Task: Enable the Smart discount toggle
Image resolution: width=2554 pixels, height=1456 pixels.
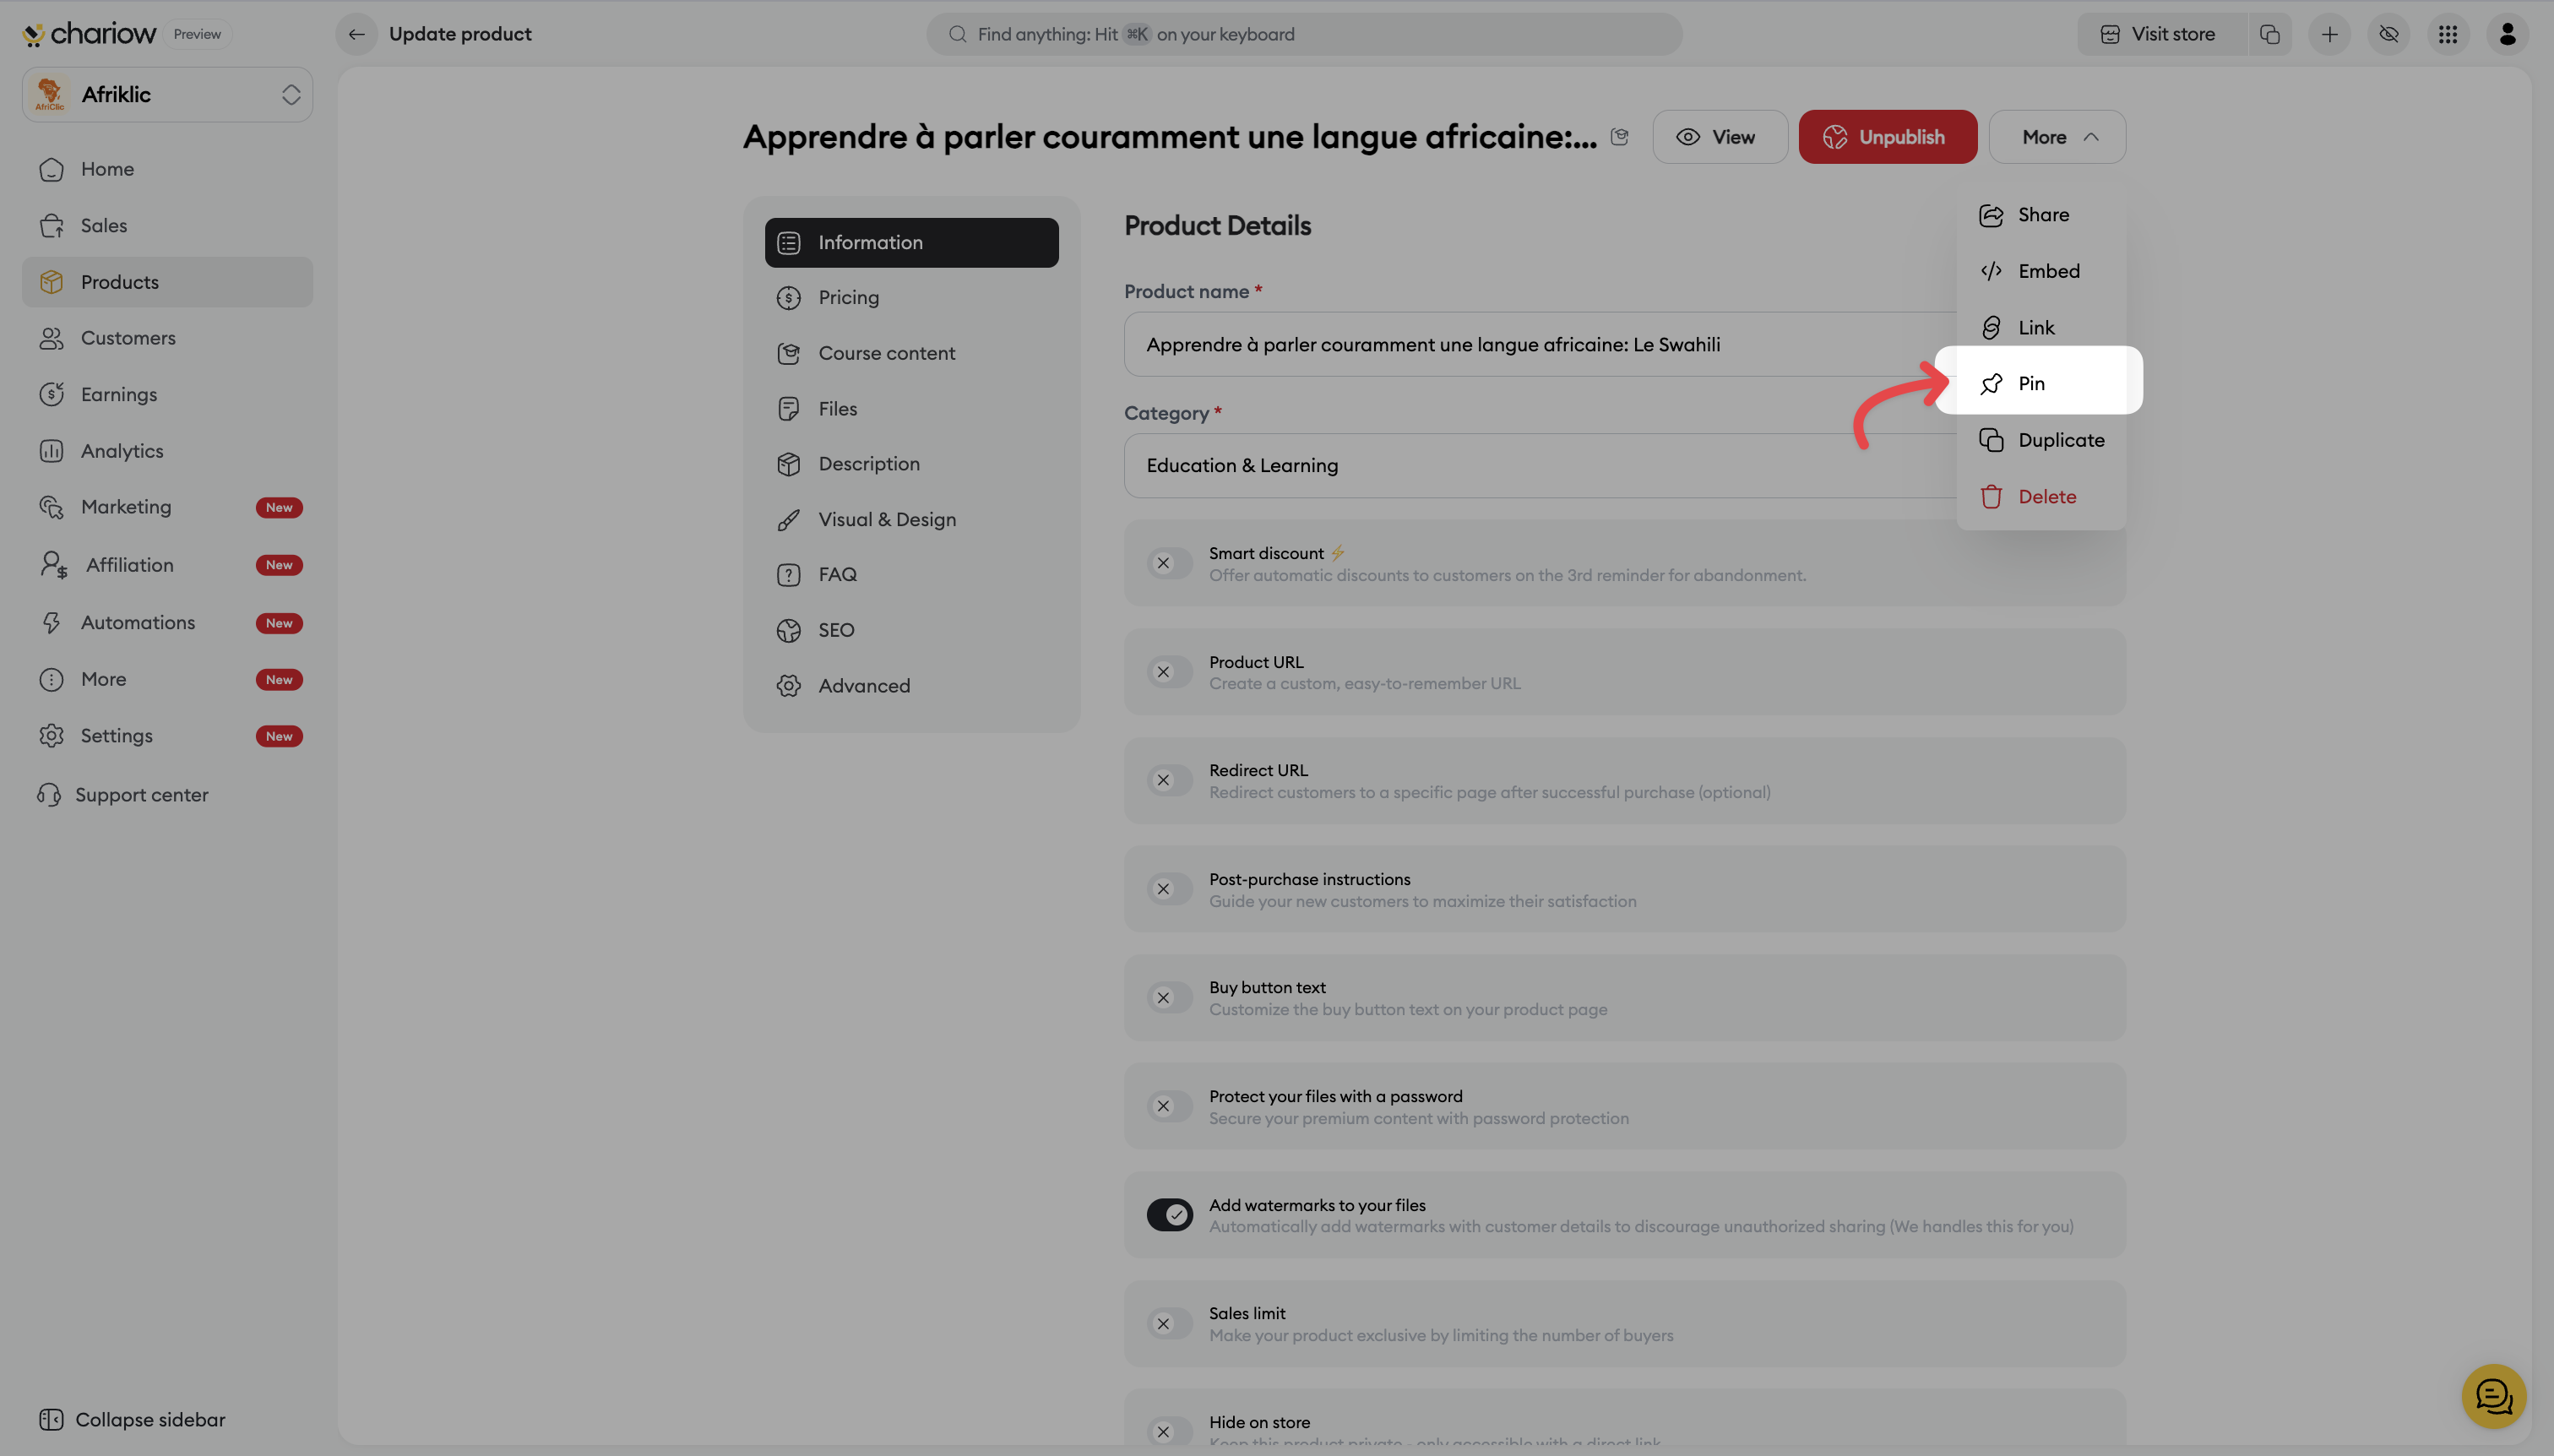Action: point(1168,563)
